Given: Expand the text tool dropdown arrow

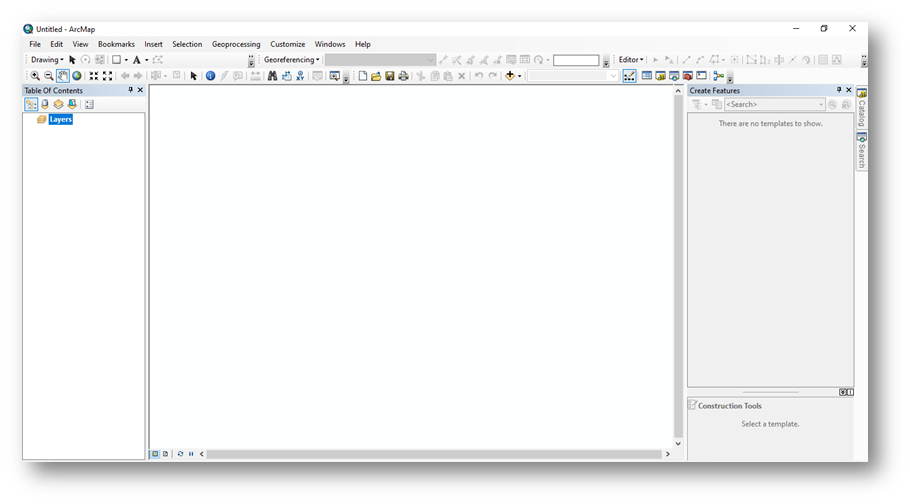Looking at the screenshot, I should [x=146, y=60].
